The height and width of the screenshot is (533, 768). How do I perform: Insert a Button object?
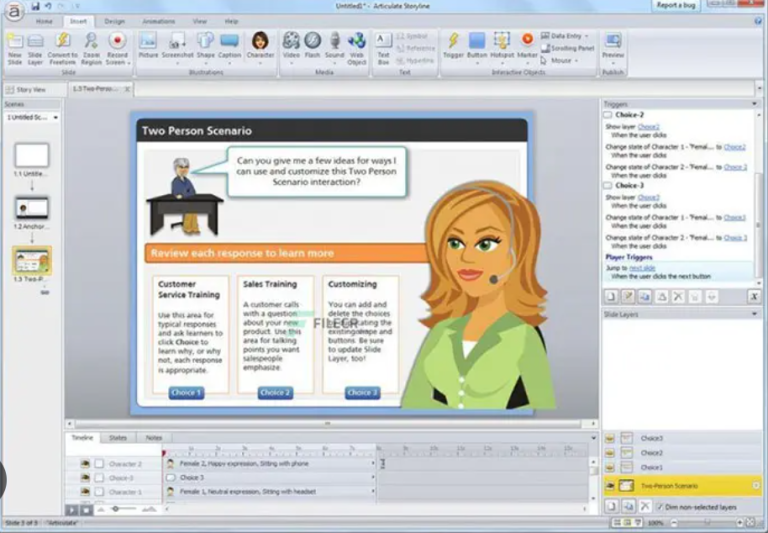[x=477, y=48]
